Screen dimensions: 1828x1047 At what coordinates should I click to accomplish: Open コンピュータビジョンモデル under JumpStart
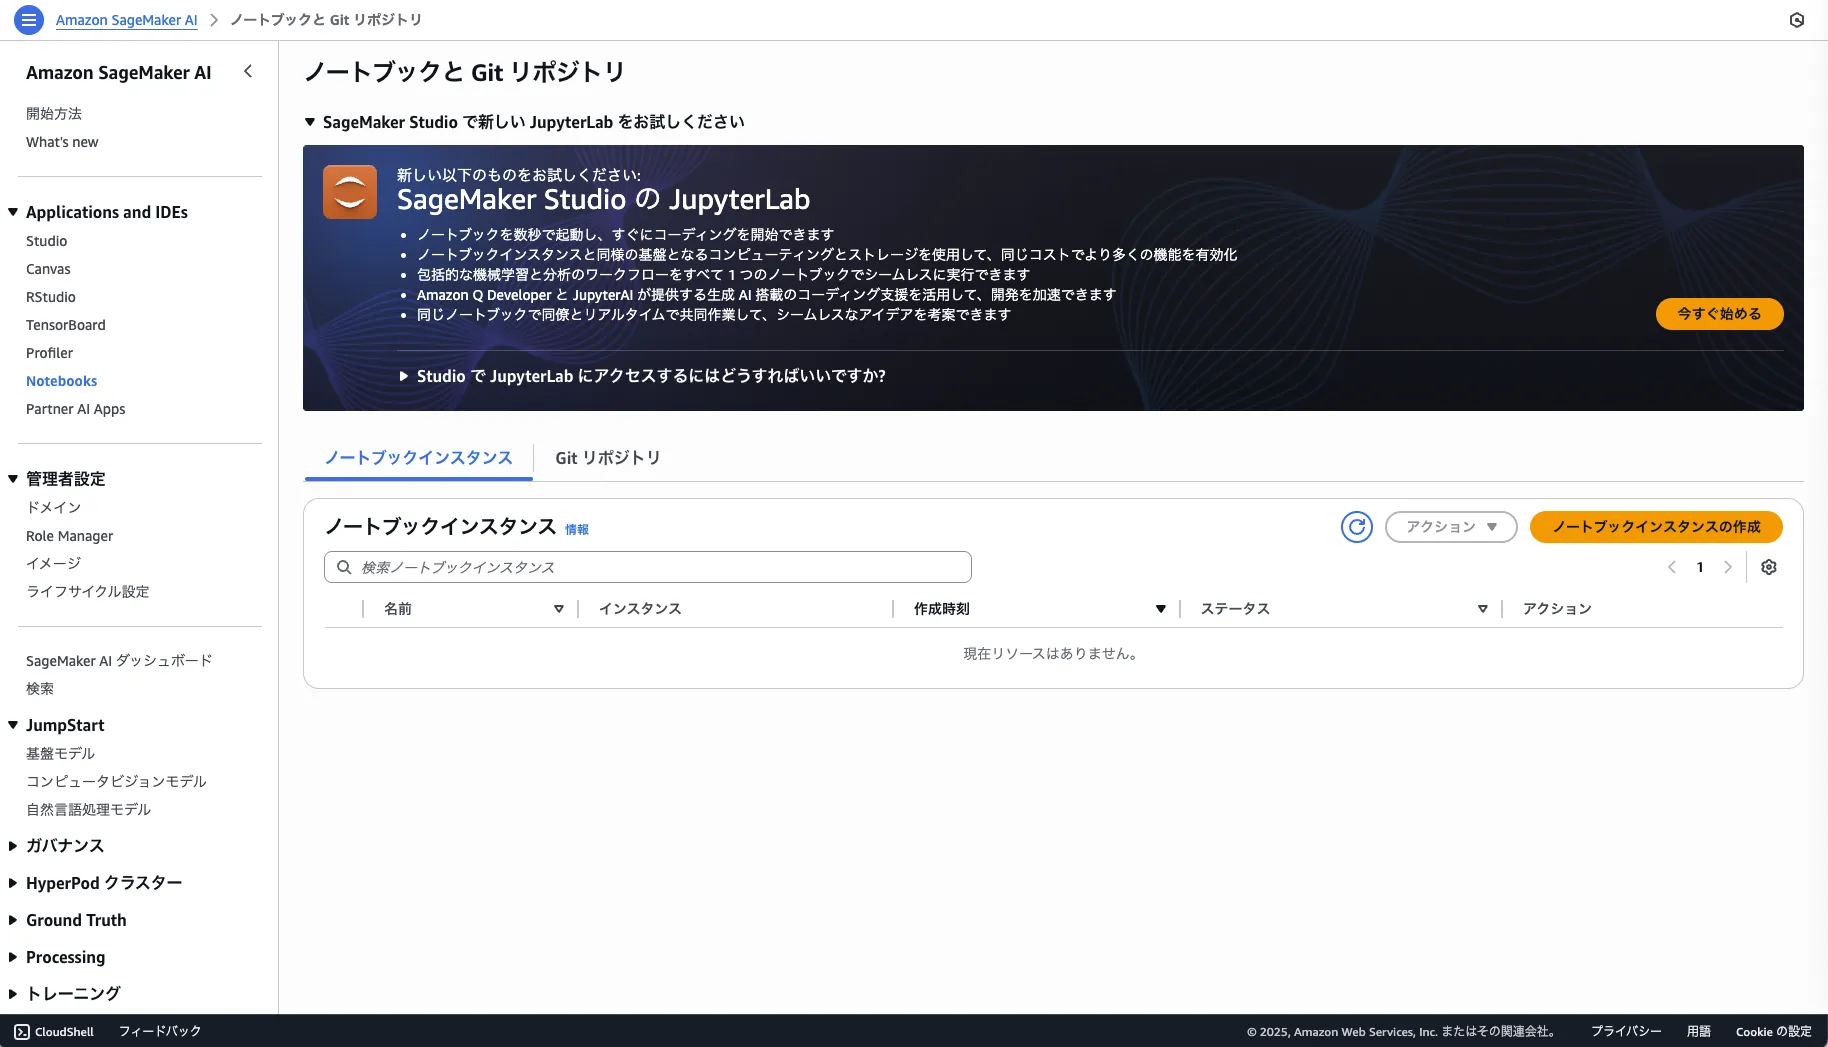(x=116, y=782)
